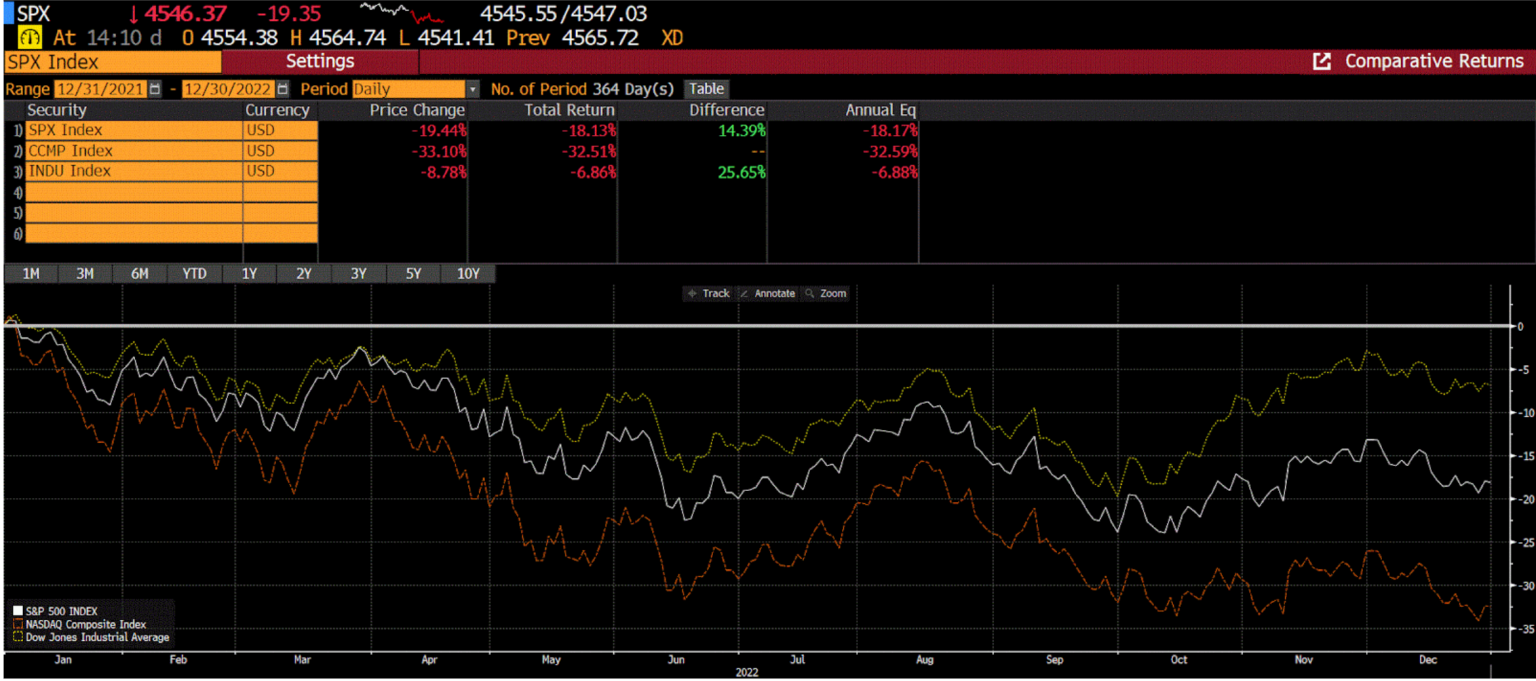Click the Table button
Screen dimensions: 1536x681
(x=706, y=89)
